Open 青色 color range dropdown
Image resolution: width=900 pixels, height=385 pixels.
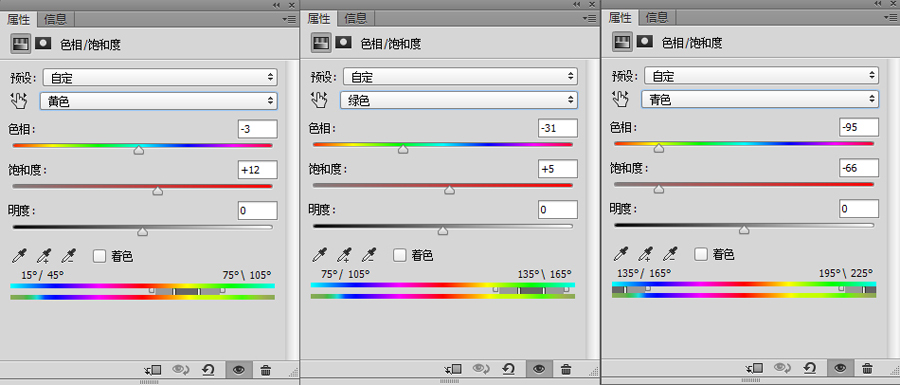(761, 99)
